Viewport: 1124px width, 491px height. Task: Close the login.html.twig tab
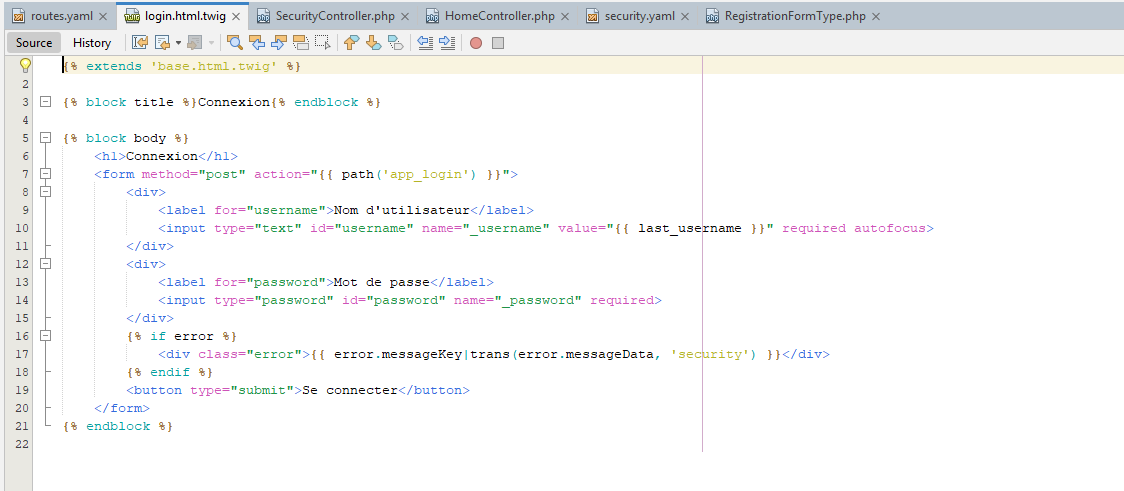[236, 16]
